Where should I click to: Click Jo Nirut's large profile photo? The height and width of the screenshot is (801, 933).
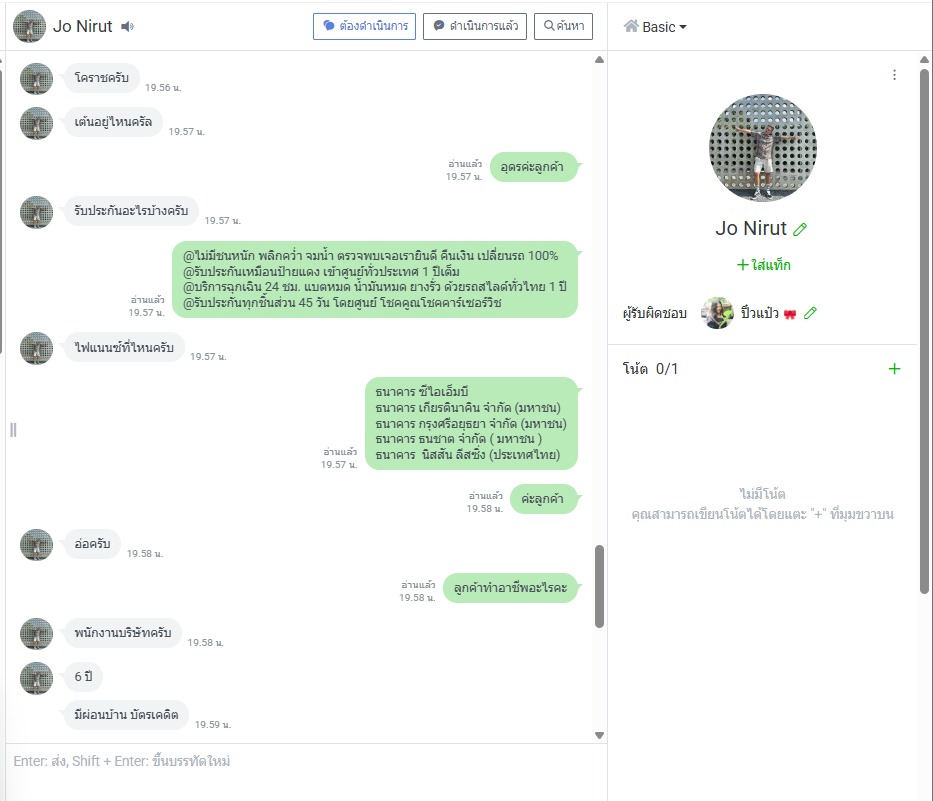(763, 148)
